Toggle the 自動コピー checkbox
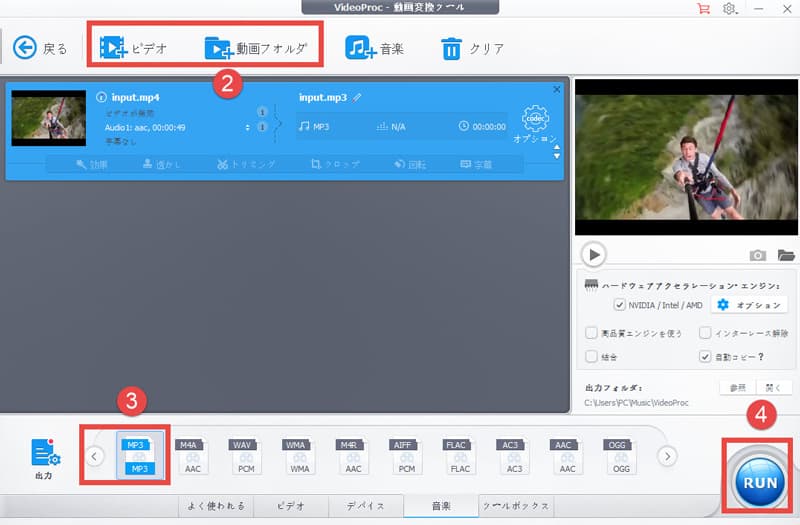 (x=706, y=355)
